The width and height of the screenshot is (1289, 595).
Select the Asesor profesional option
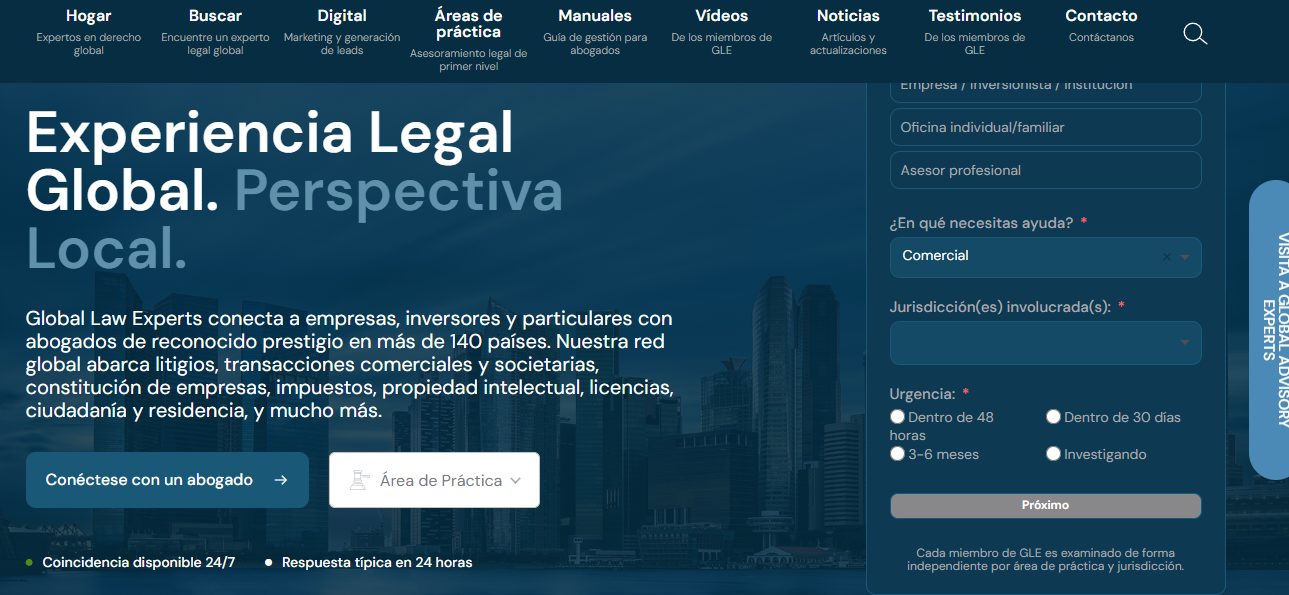tap(1045, 170)
